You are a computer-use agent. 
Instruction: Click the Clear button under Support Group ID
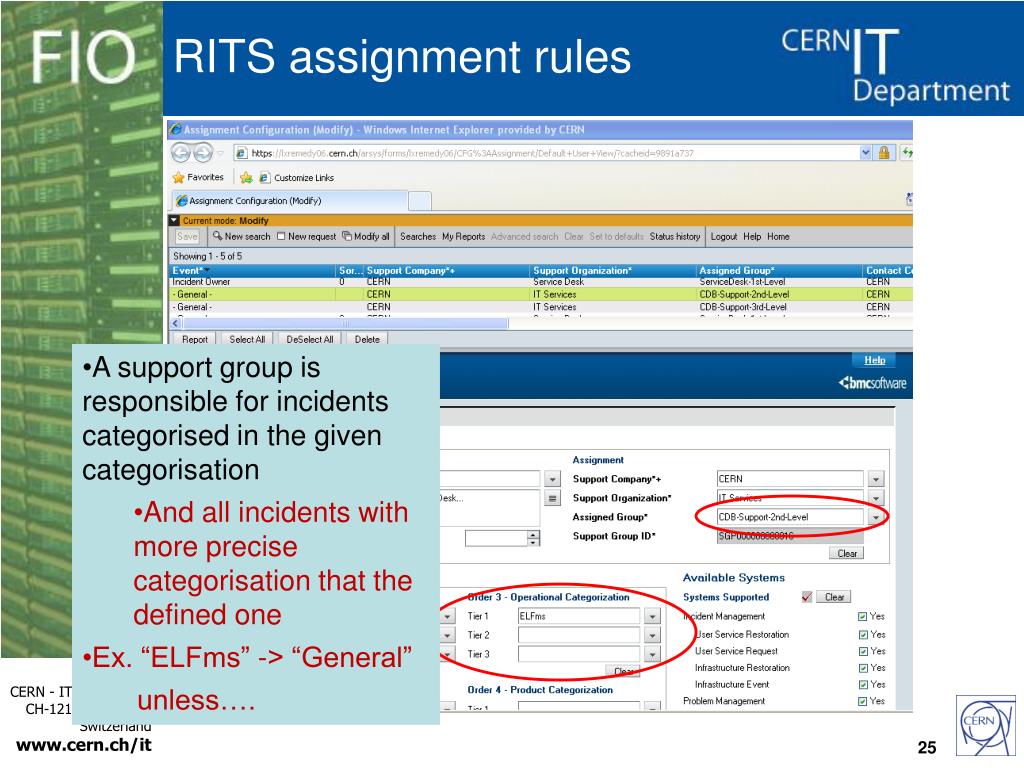pyautogui.click(x=846, y=553)
